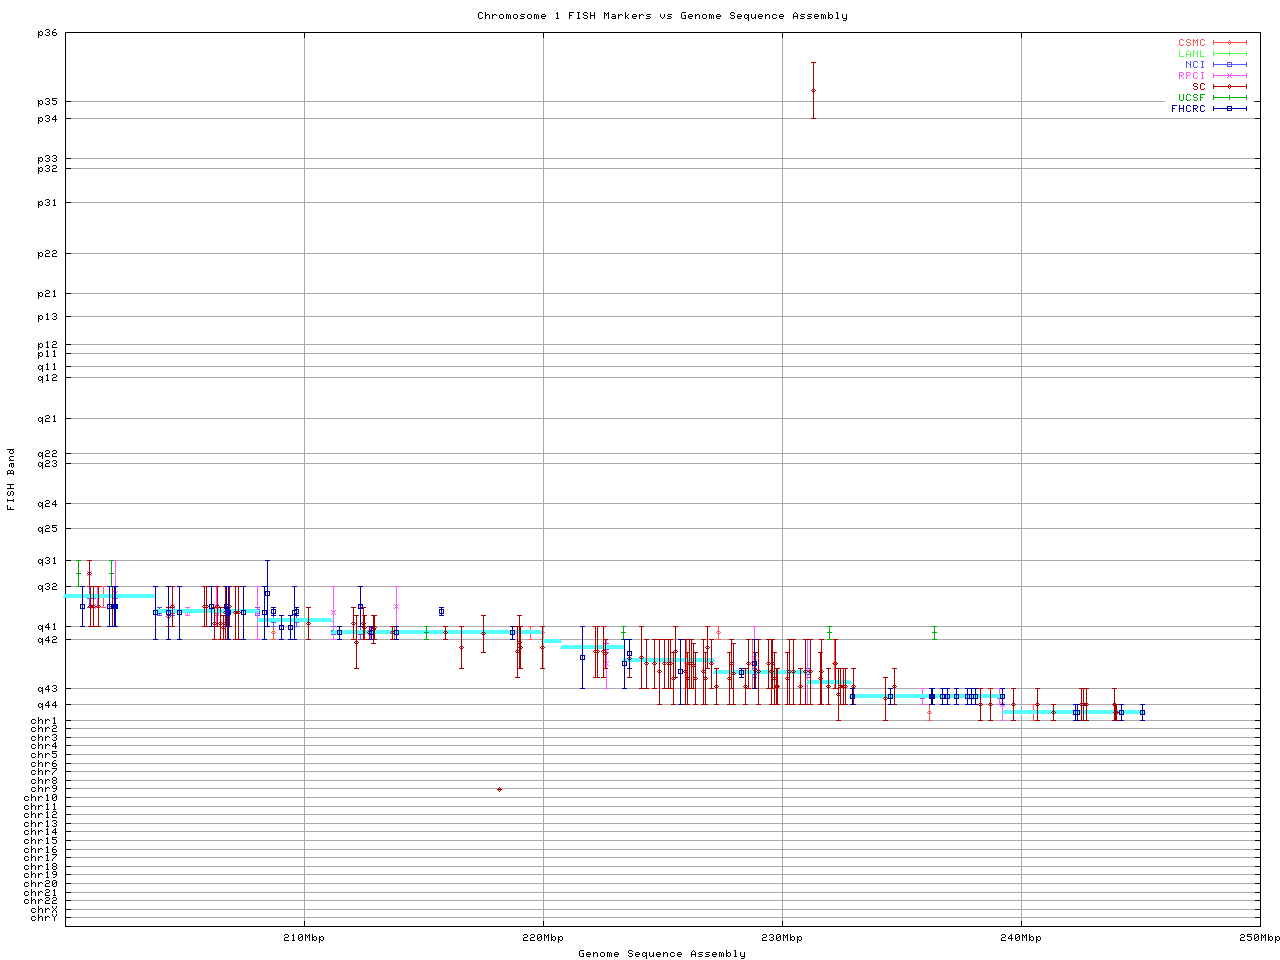Click the 250Mbp x-axis tick label
1280x960 pixels.
click(1260, 938)
